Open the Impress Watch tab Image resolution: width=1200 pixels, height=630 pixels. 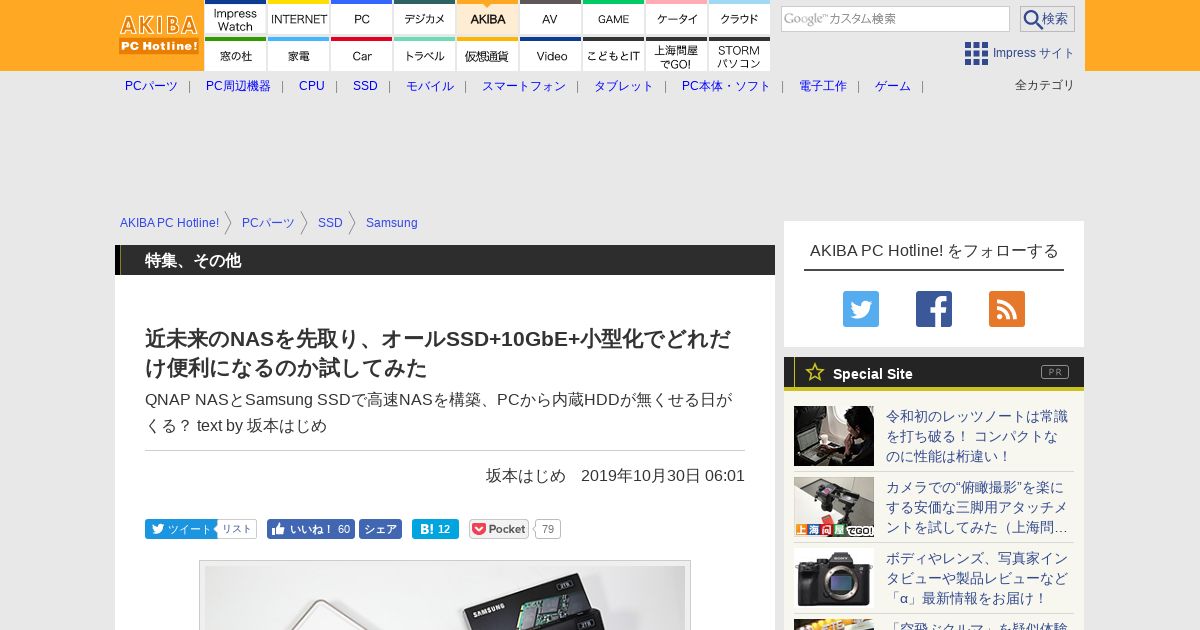point(235,18)
